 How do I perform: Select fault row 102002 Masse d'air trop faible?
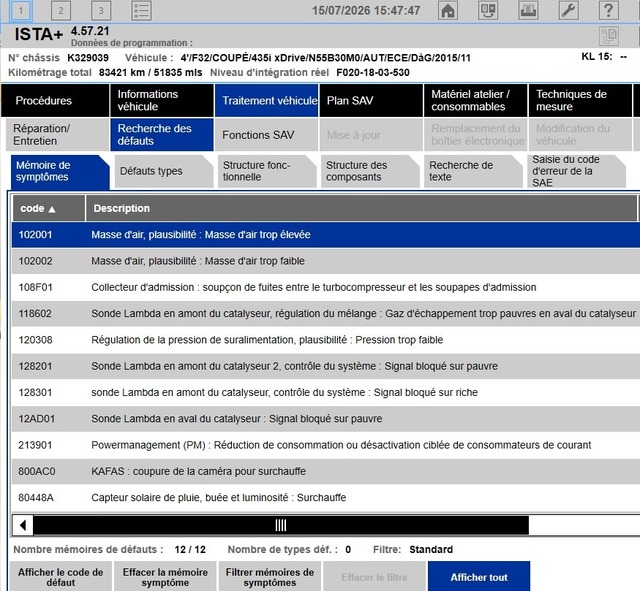(x=326, y=261)
